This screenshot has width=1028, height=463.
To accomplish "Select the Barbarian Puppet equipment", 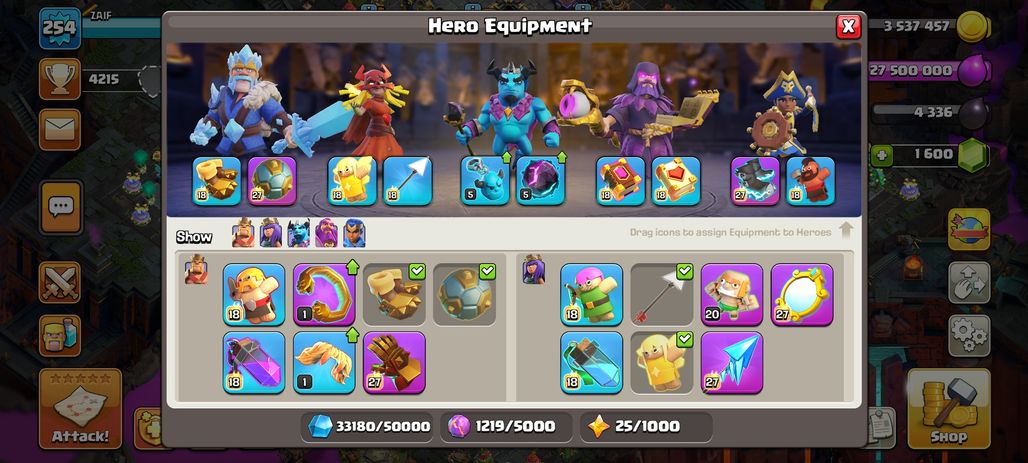I will click(254, 294).
